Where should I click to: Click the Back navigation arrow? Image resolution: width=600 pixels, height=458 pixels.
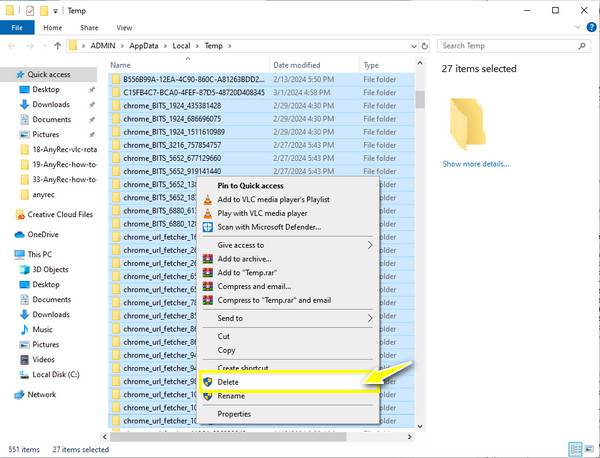click(x=12, y=46)
